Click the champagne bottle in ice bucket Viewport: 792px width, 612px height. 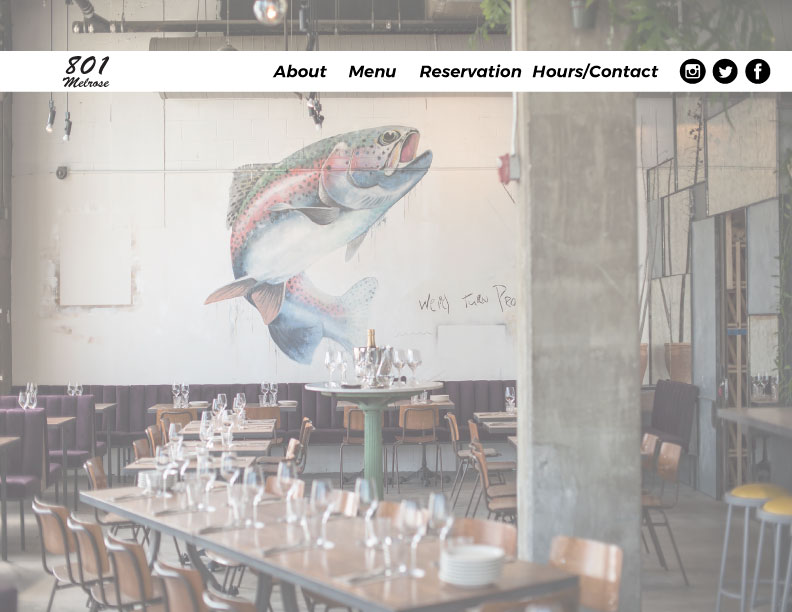tap(371, 343)
